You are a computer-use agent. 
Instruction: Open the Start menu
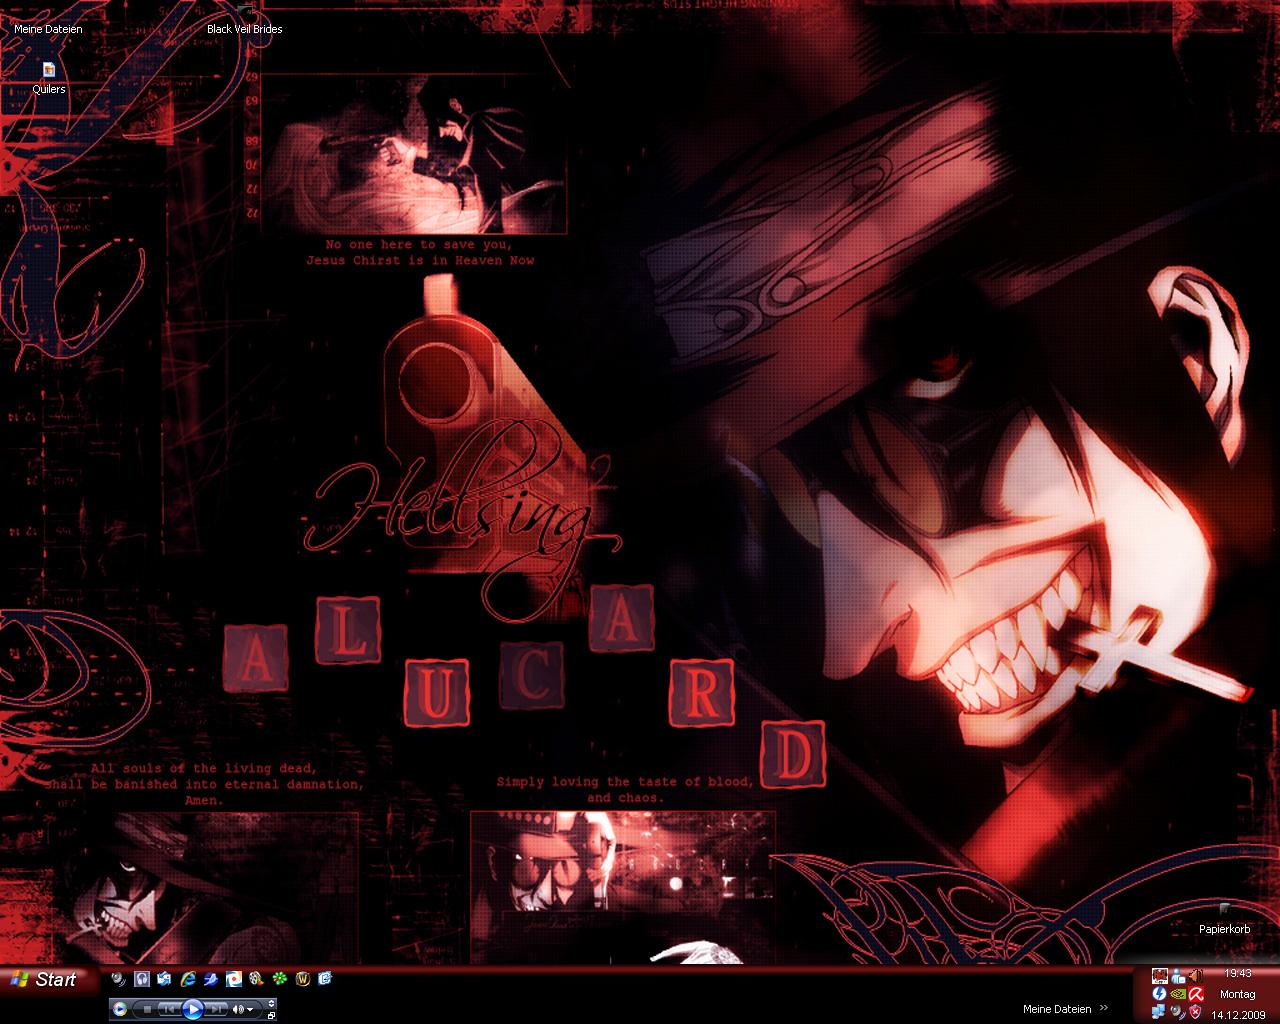[48, 979]
